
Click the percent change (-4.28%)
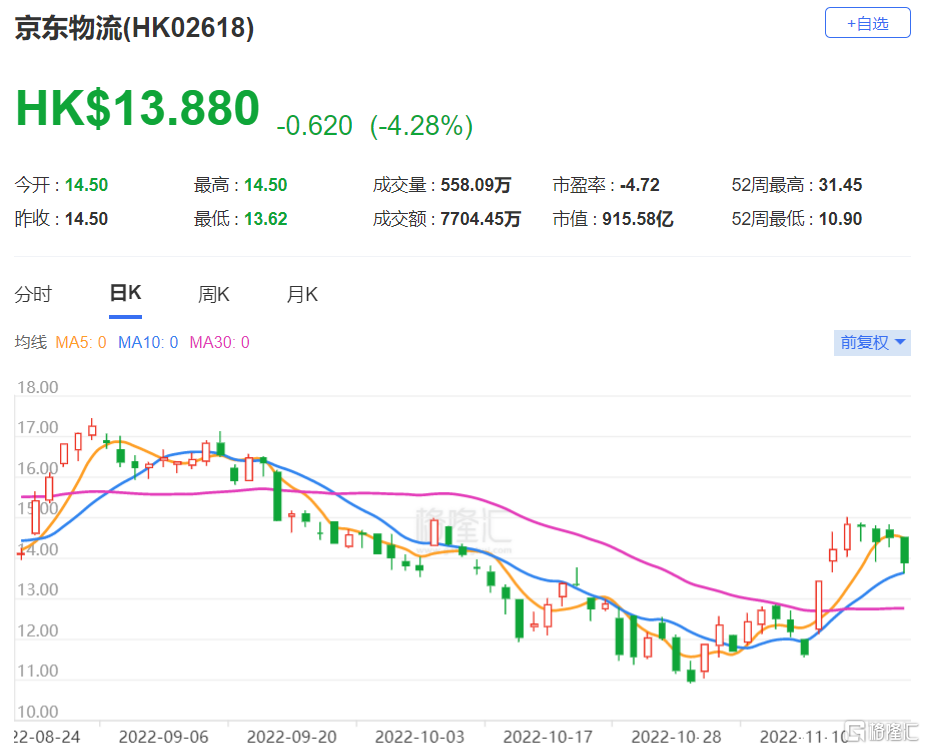421,126
